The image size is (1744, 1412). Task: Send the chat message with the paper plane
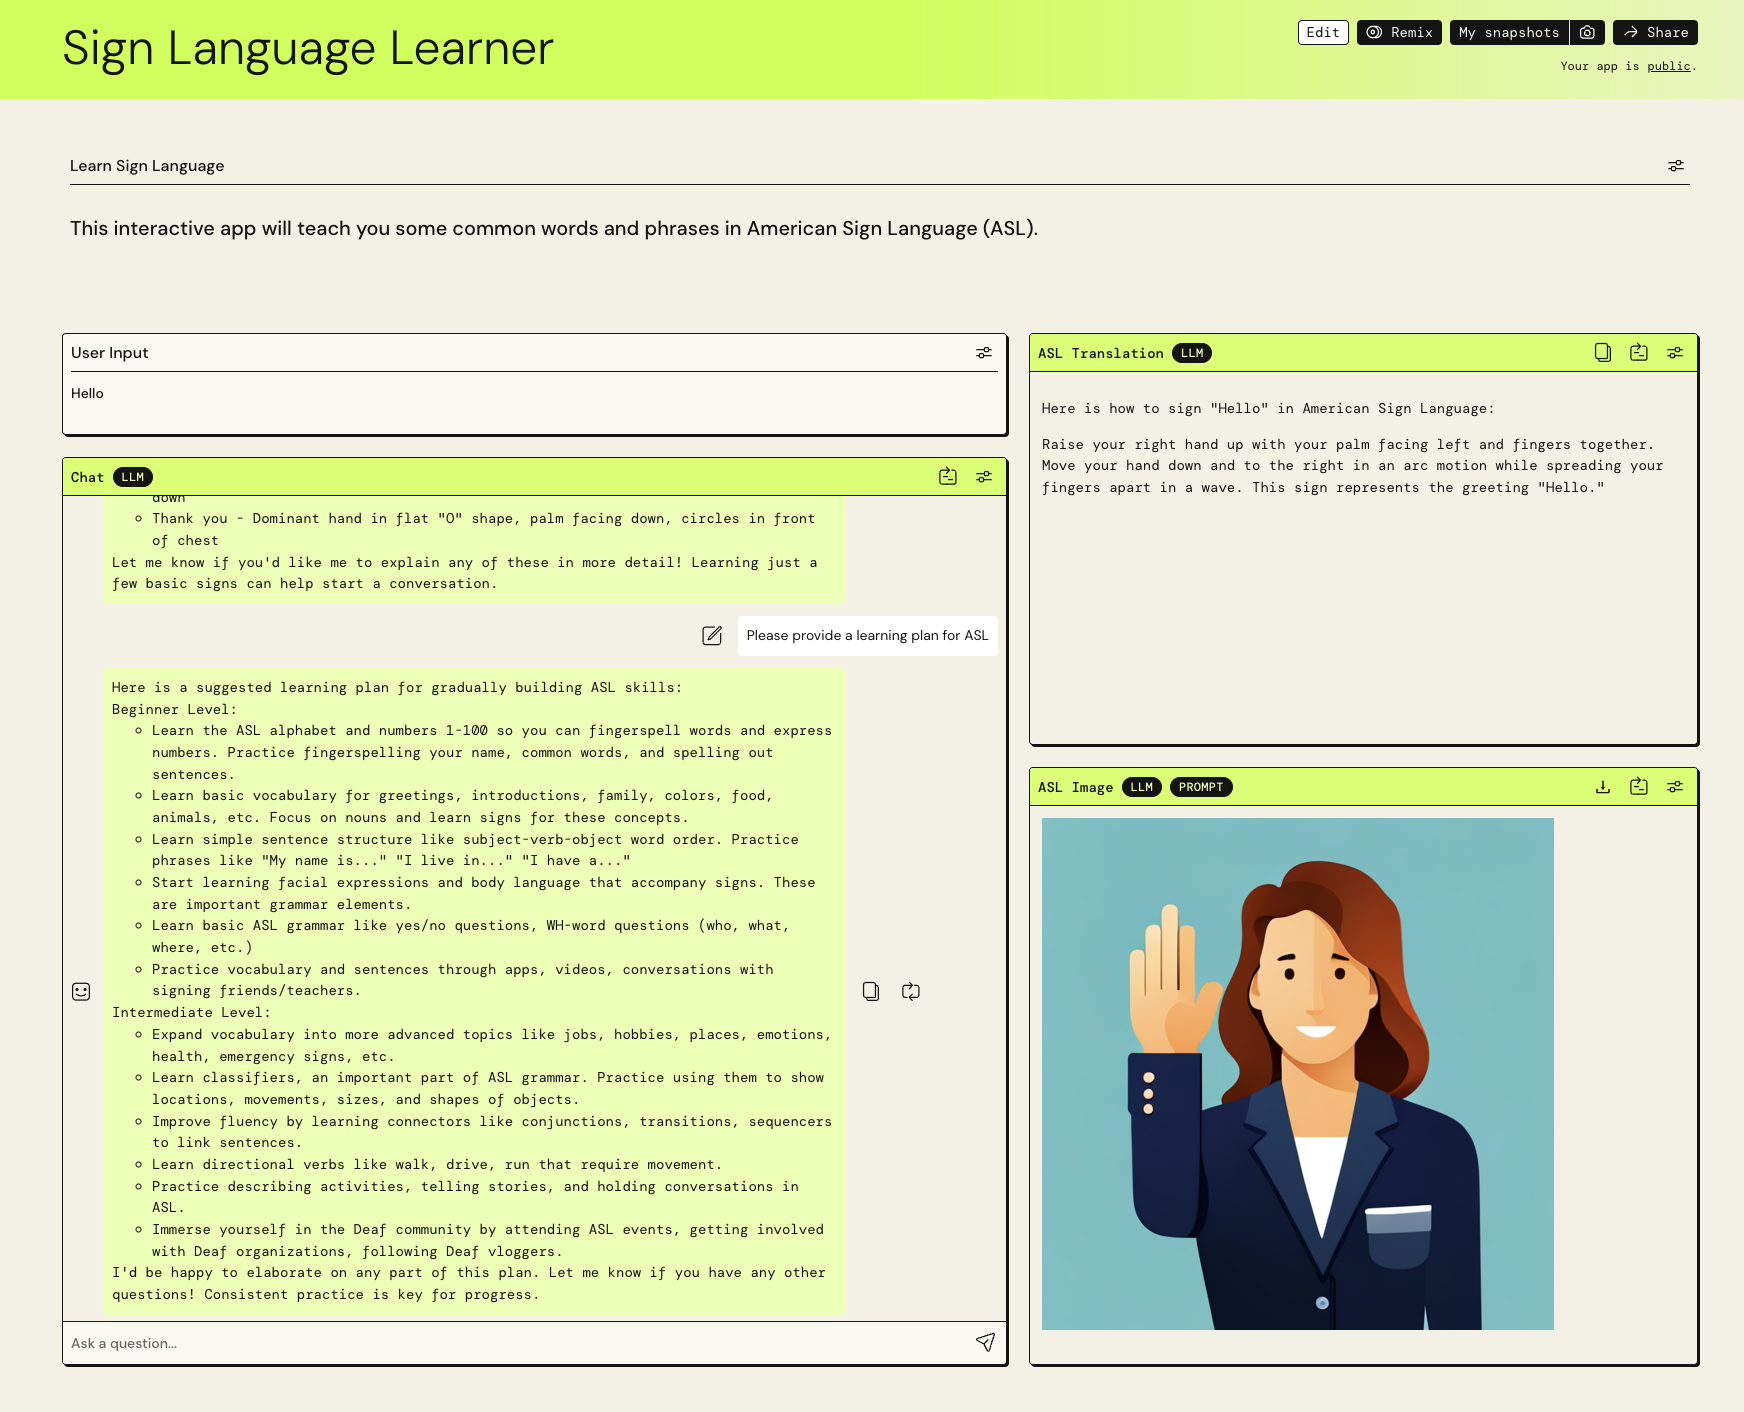click(985, 1344)
